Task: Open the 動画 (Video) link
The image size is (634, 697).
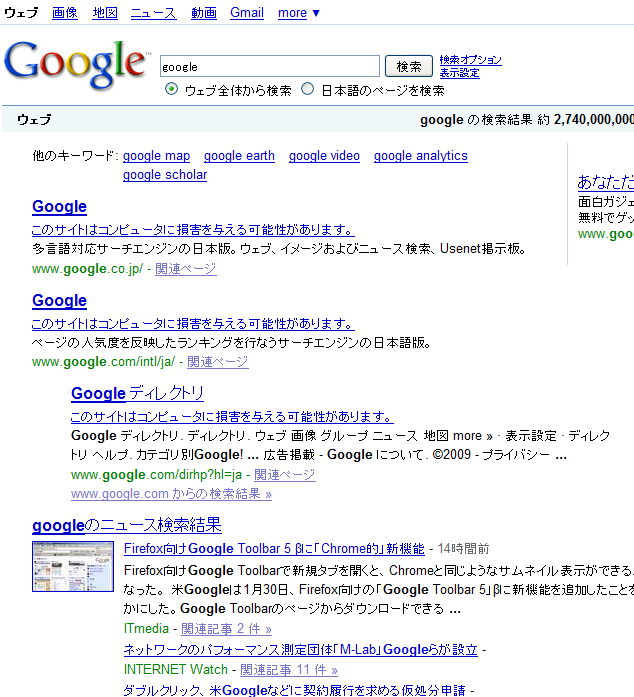Action: pos(204,13)
